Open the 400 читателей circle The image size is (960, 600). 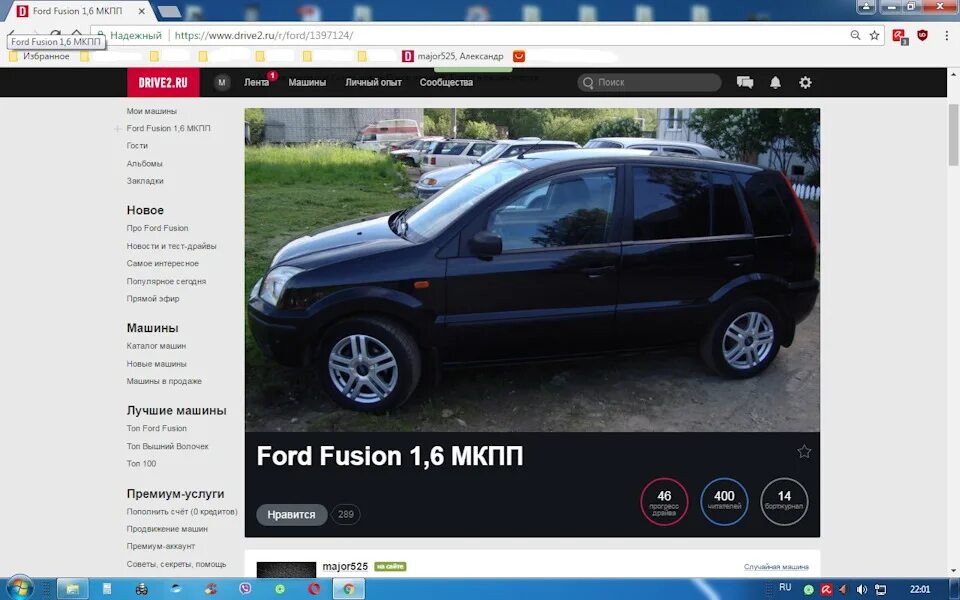(724, 501)
